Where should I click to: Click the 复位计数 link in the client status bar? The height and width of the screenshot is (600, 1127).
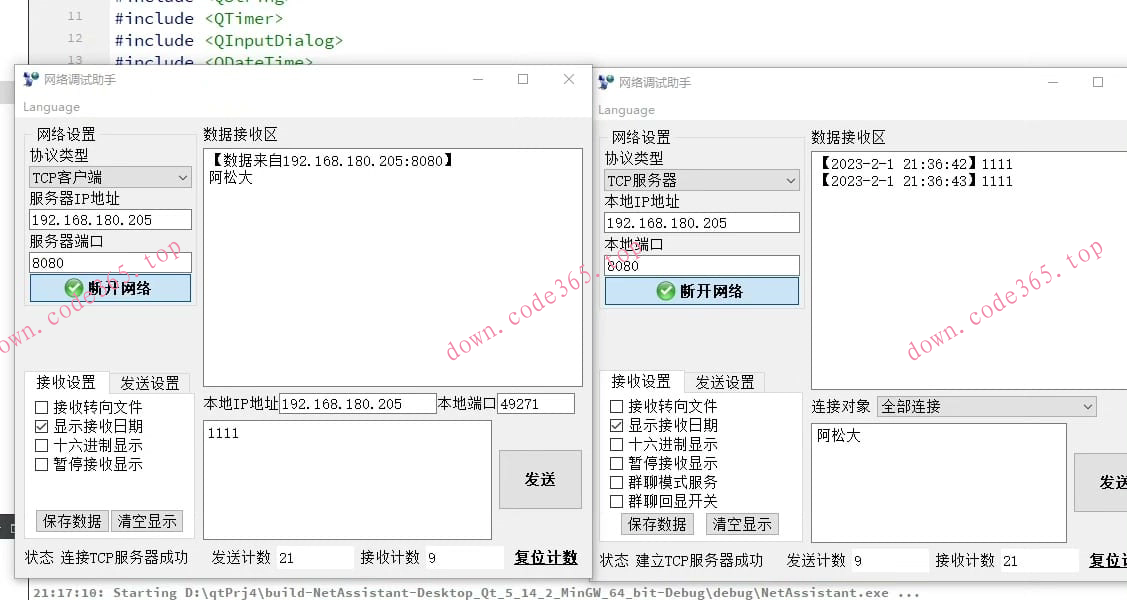pyautogui.click(x=546, y=557)
